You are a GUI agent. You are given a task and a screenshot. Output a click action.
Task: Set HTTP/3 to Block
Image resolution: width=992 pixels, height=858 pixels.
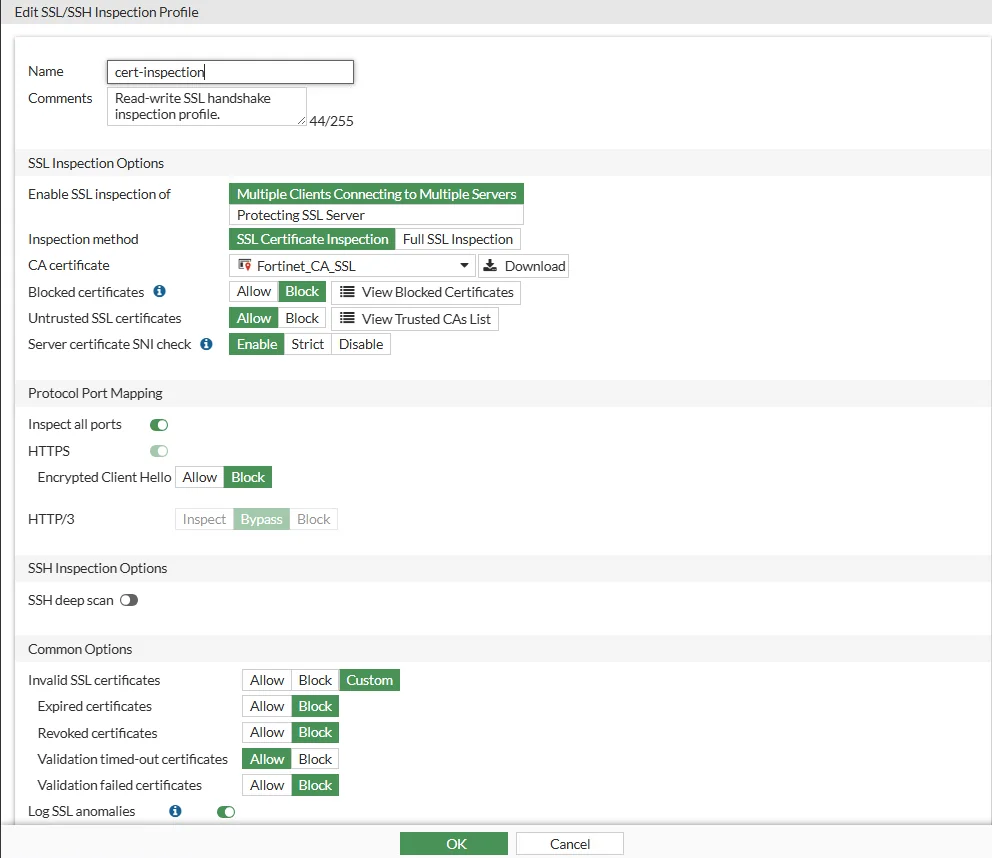coord(314,519)
